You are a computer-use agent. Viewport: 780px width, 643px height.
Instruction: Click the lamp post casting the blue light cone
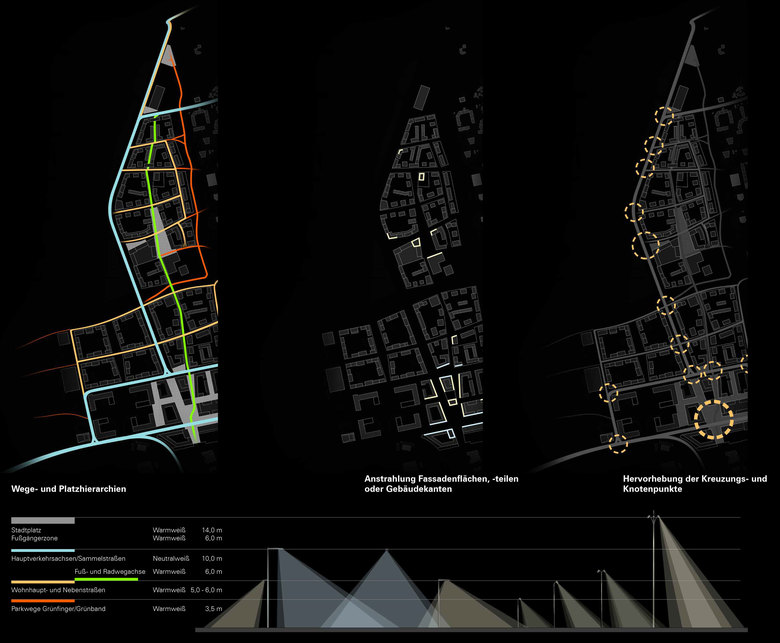[x=268, y=590]
